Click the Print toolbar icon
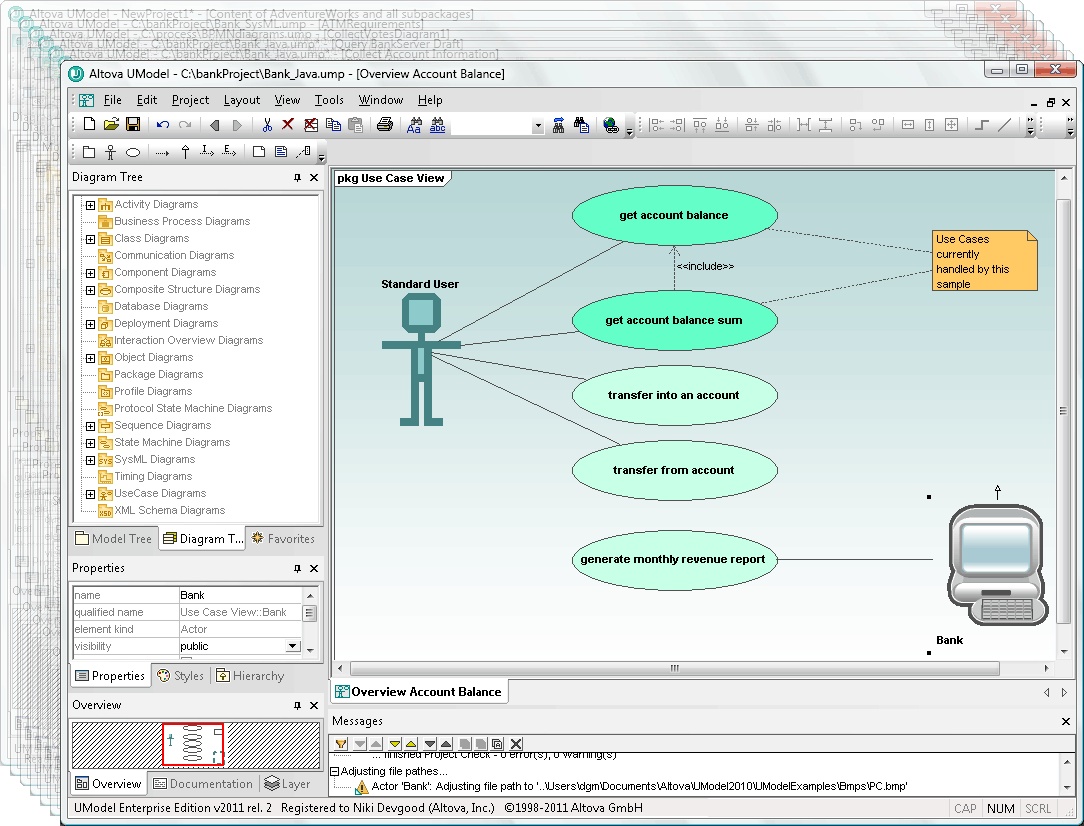The width and height of the screenshot is (1084, 826). tap(384, 125)
